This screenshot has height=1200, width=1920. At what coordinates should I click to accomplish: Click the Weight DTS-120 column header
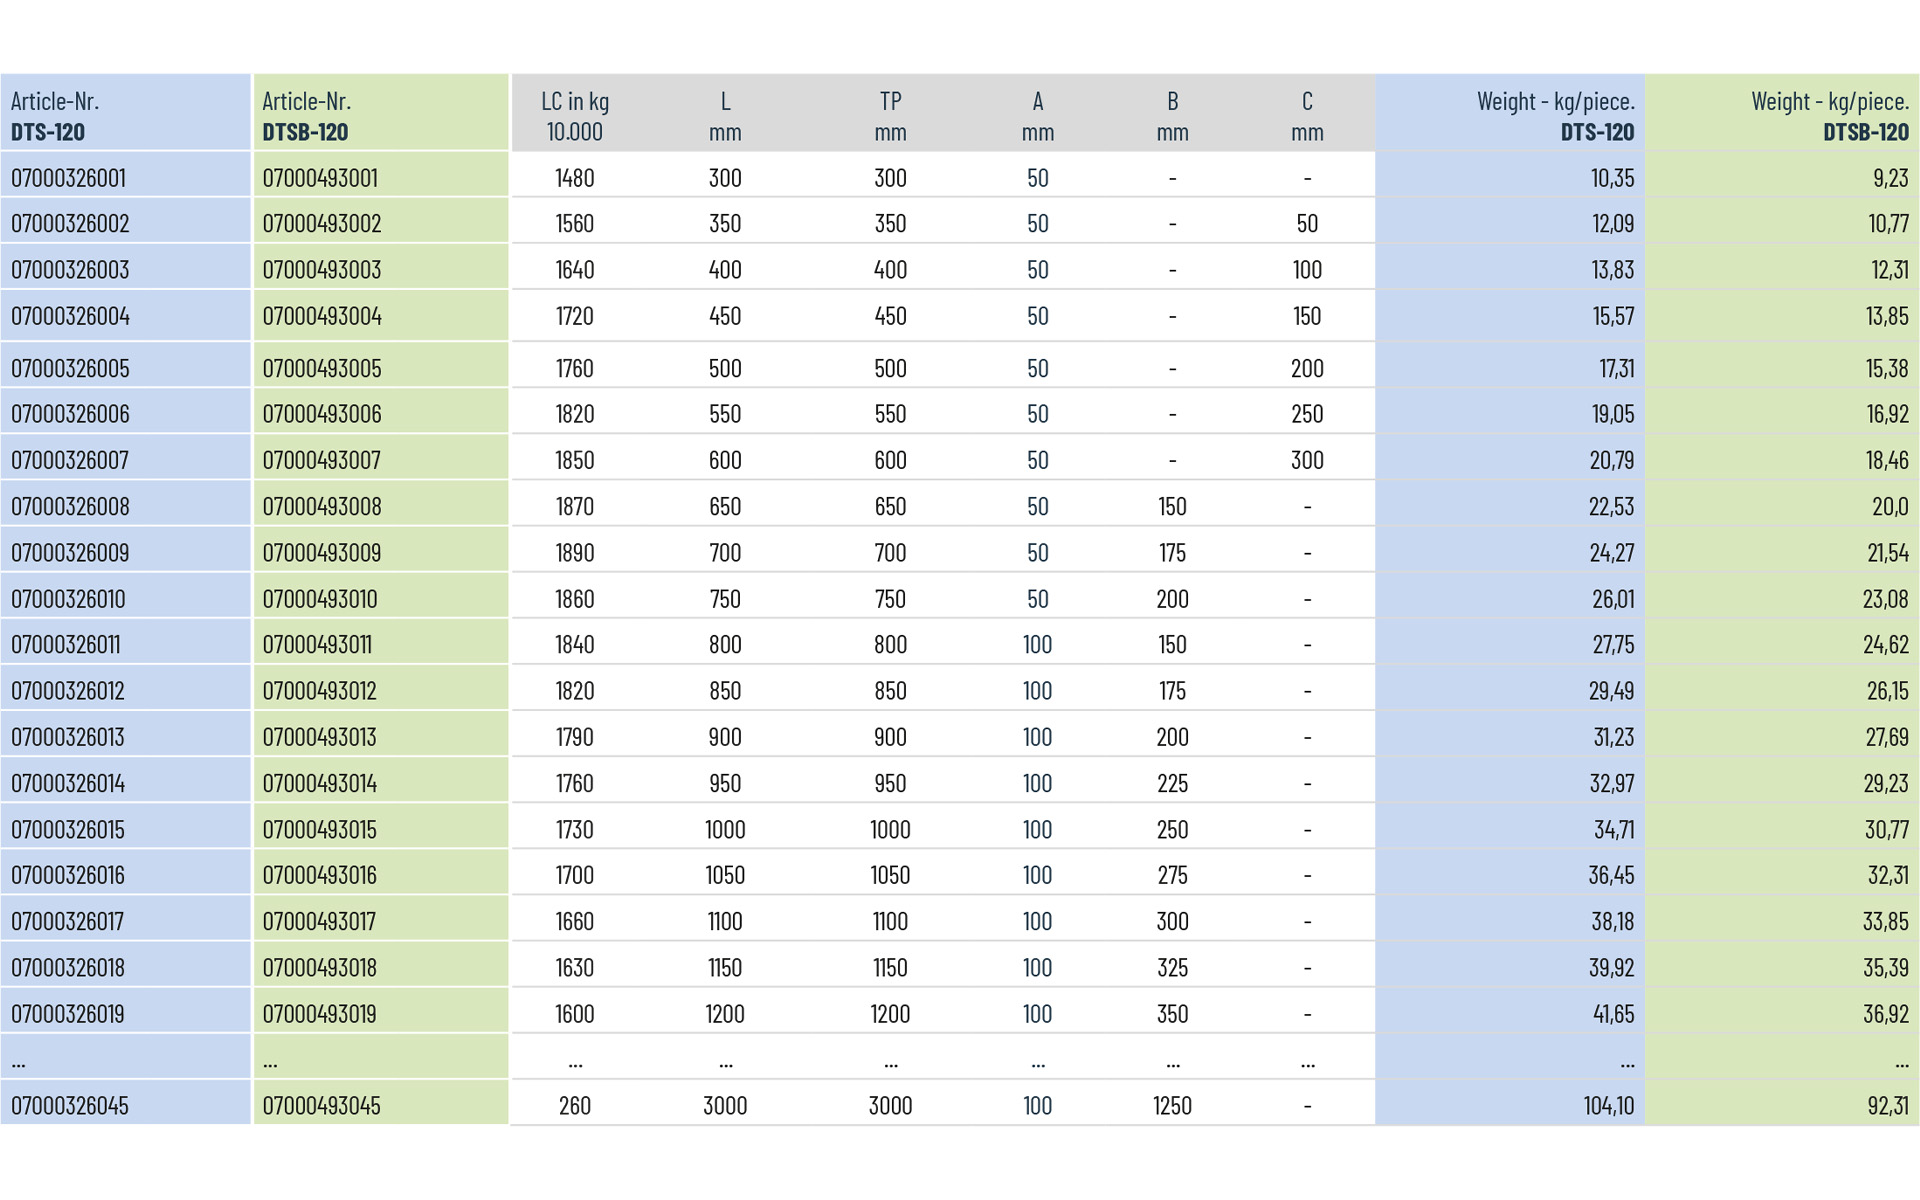coord(1555,116)
